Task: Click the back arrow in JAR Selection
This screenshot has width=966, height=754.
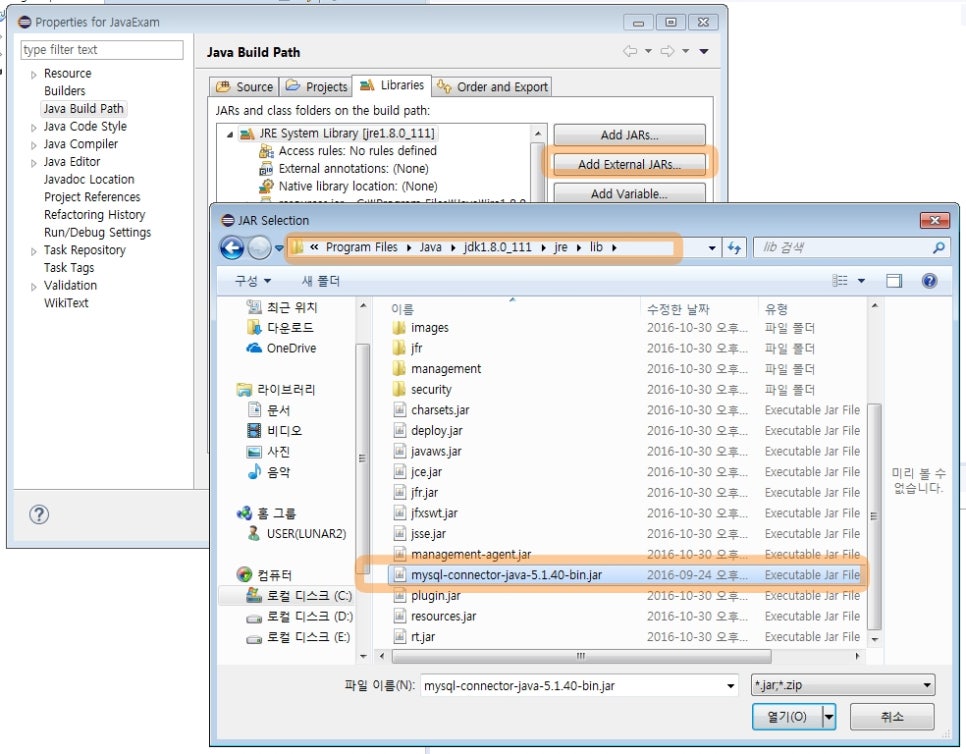Action: [x=232, y=248]
